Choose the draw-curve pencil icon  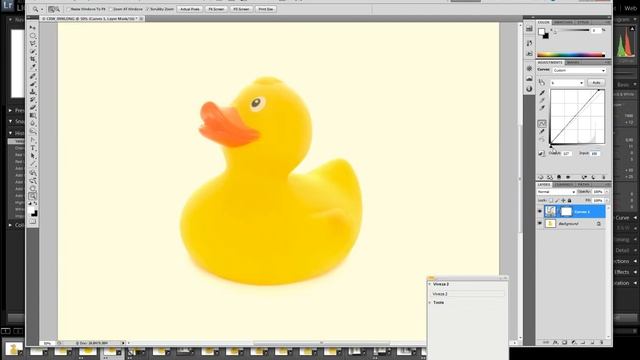[542, 132]
